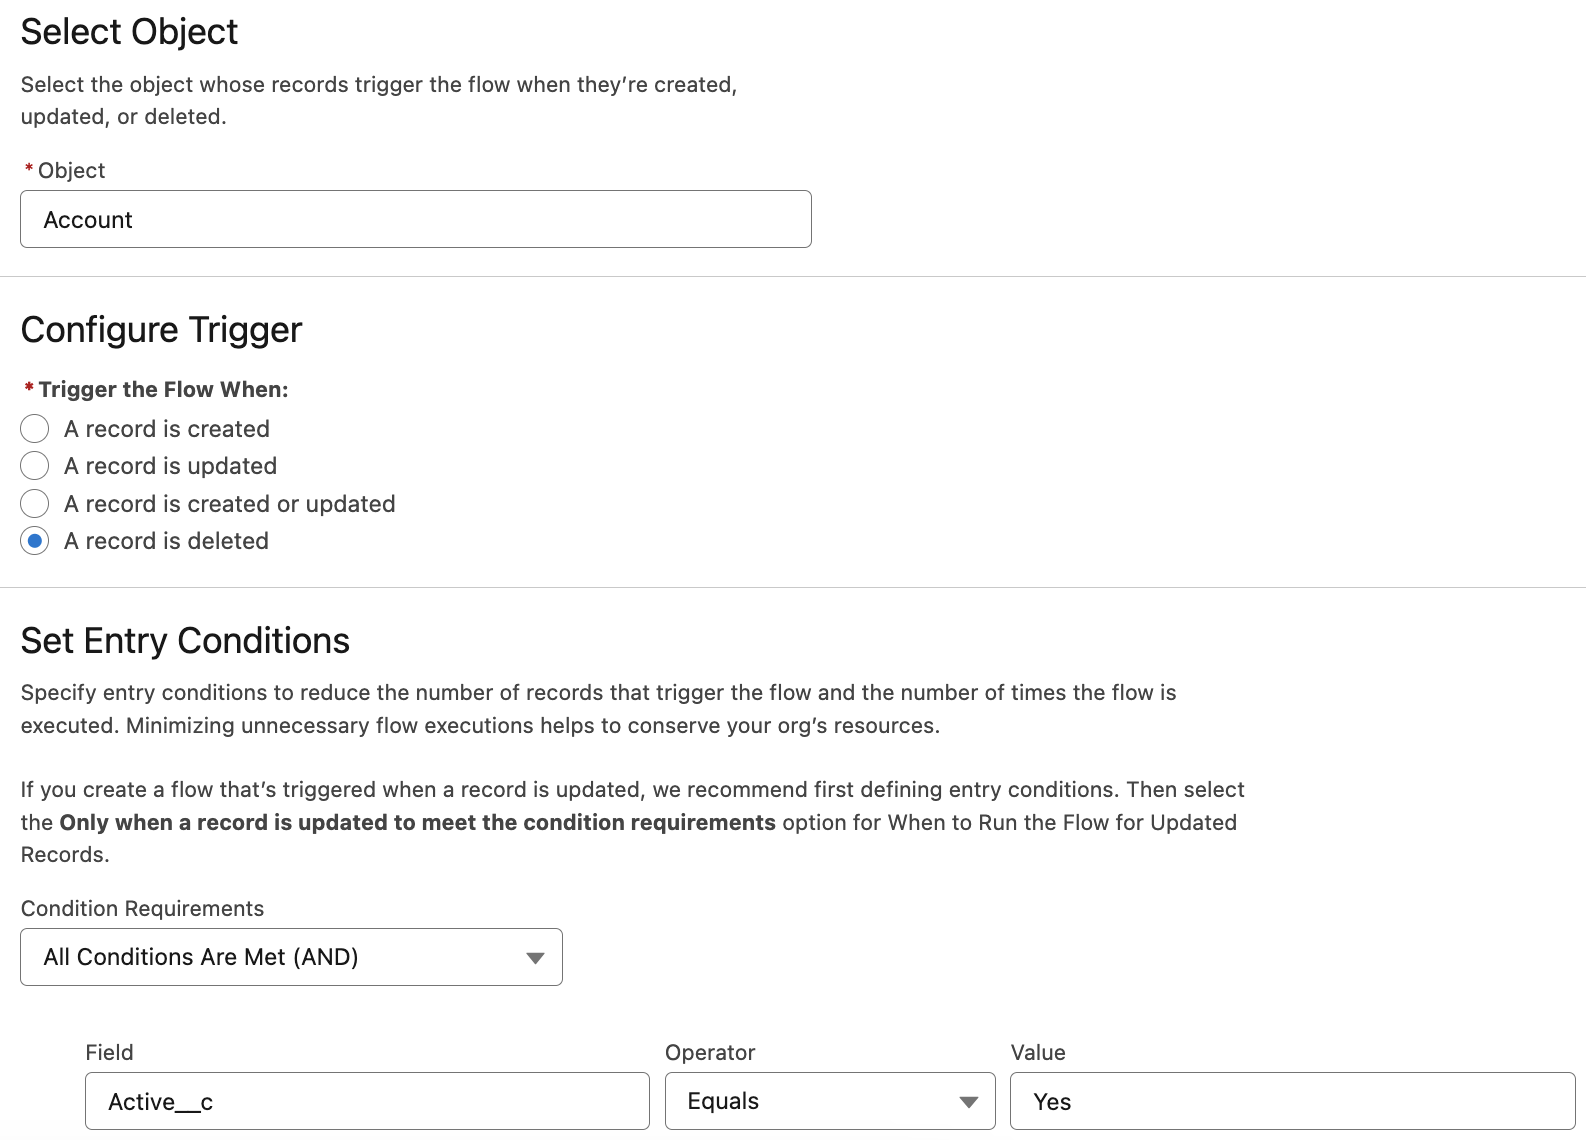Click inside the Account object text field
This screenshot has height=1140, width=1586.
point(415,219)
